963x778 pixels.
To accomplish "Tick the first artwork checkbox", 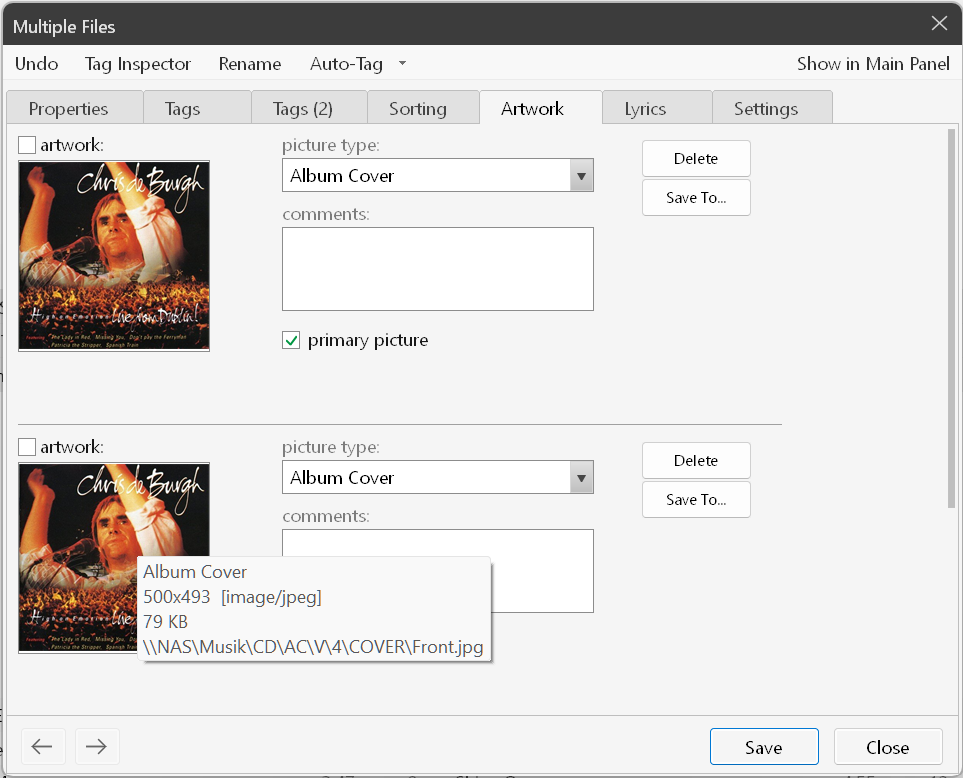I will [x=26, y=145].
